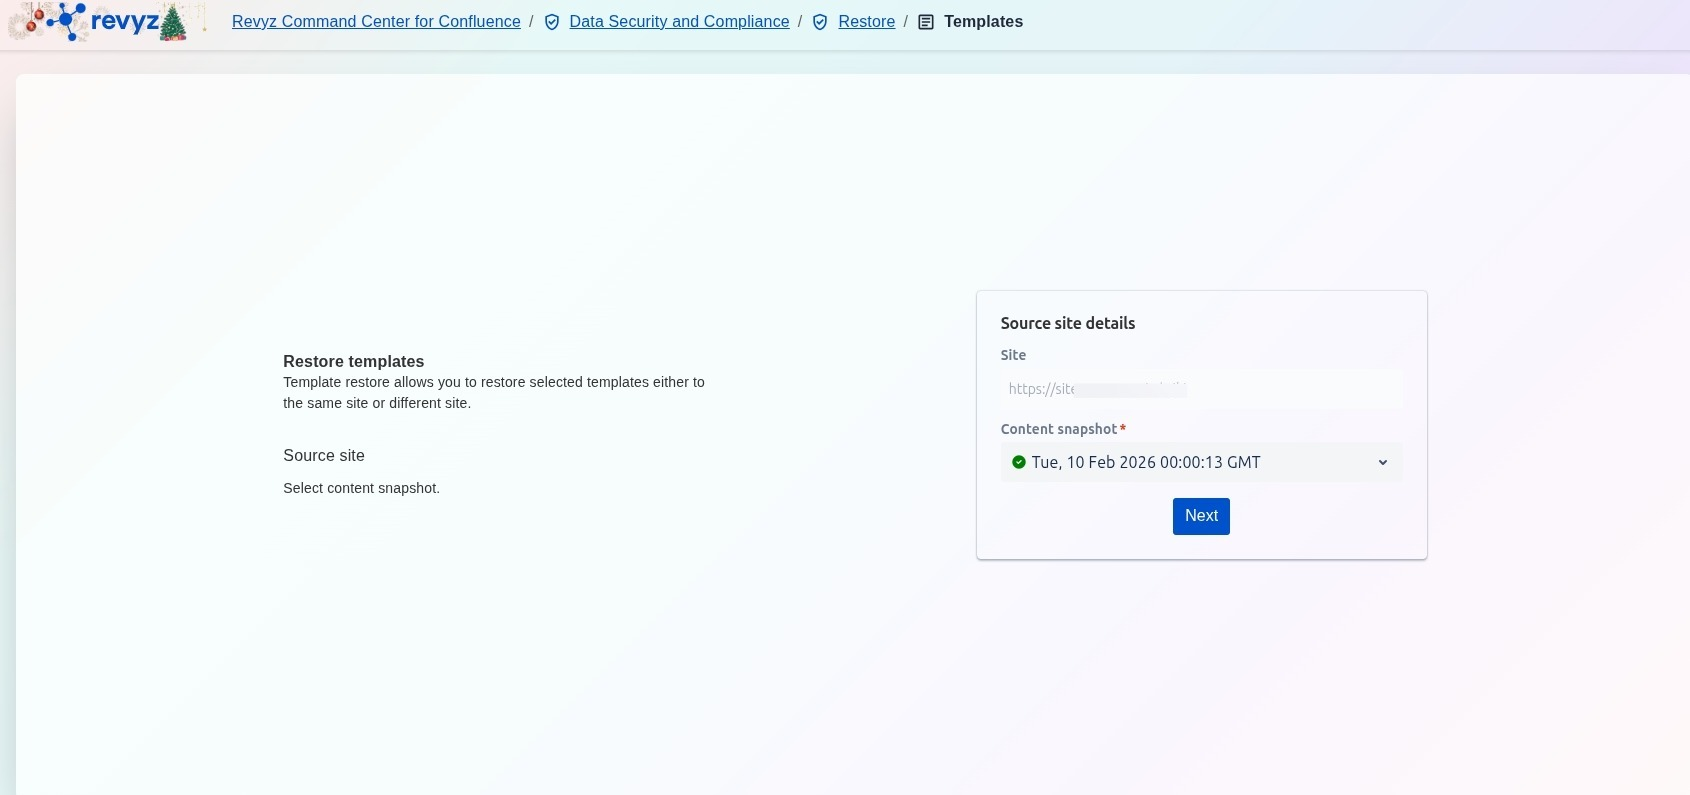
Task: Navigate to the Restore breadcrumb link
Action: click(866, 22)
